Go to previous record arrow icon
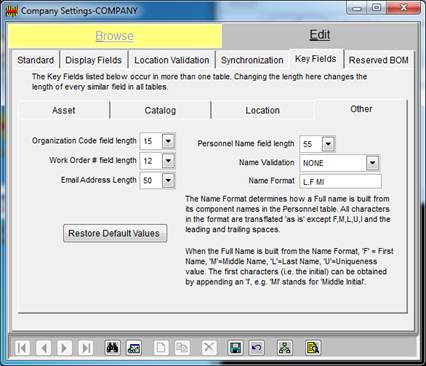This screenshot has width=426, height=366. tap(44, 348)
